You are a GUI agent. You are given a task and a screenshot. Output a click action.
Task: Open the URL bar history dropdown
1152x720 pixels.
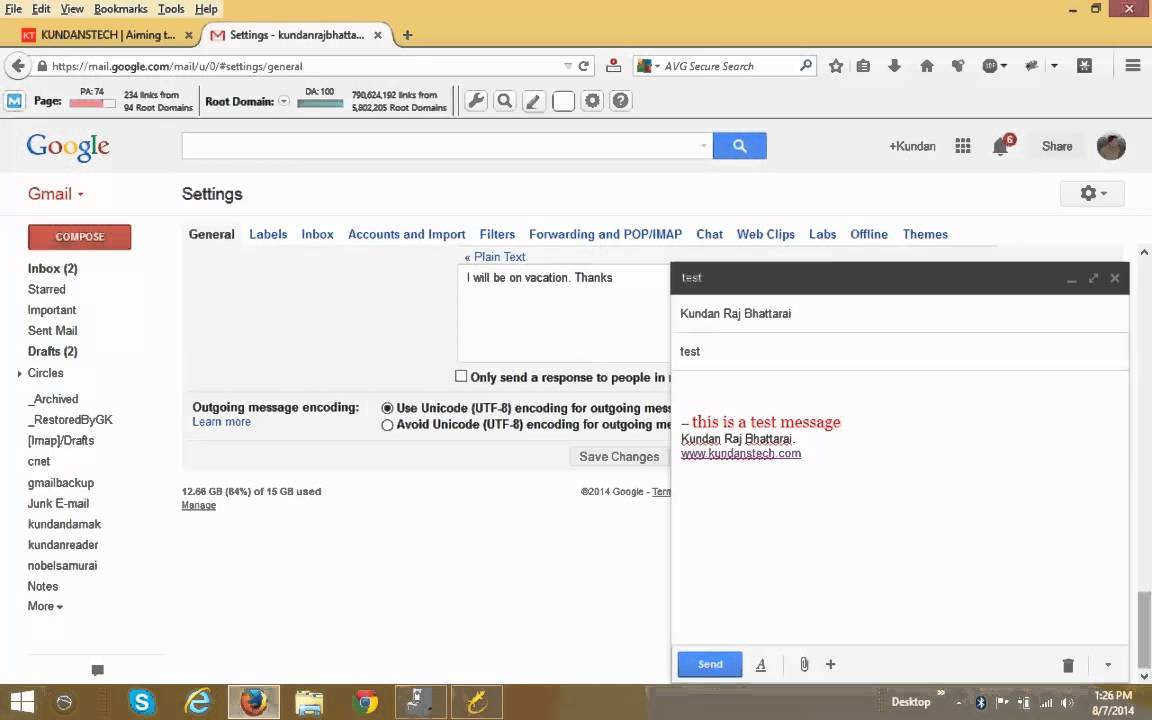(x=567, y=66)
